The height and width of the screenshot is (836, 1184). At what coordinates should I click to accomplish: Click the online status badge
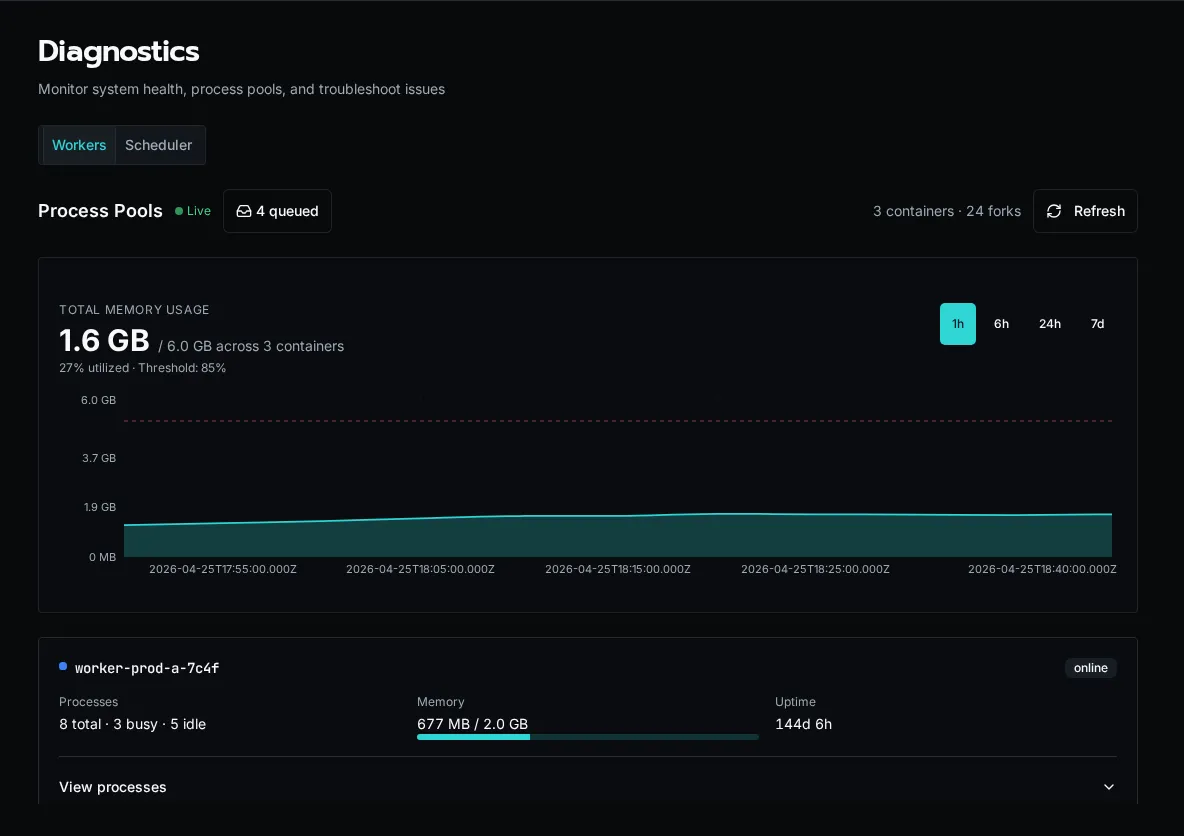pyautogui.click(x=1090, y=668)
